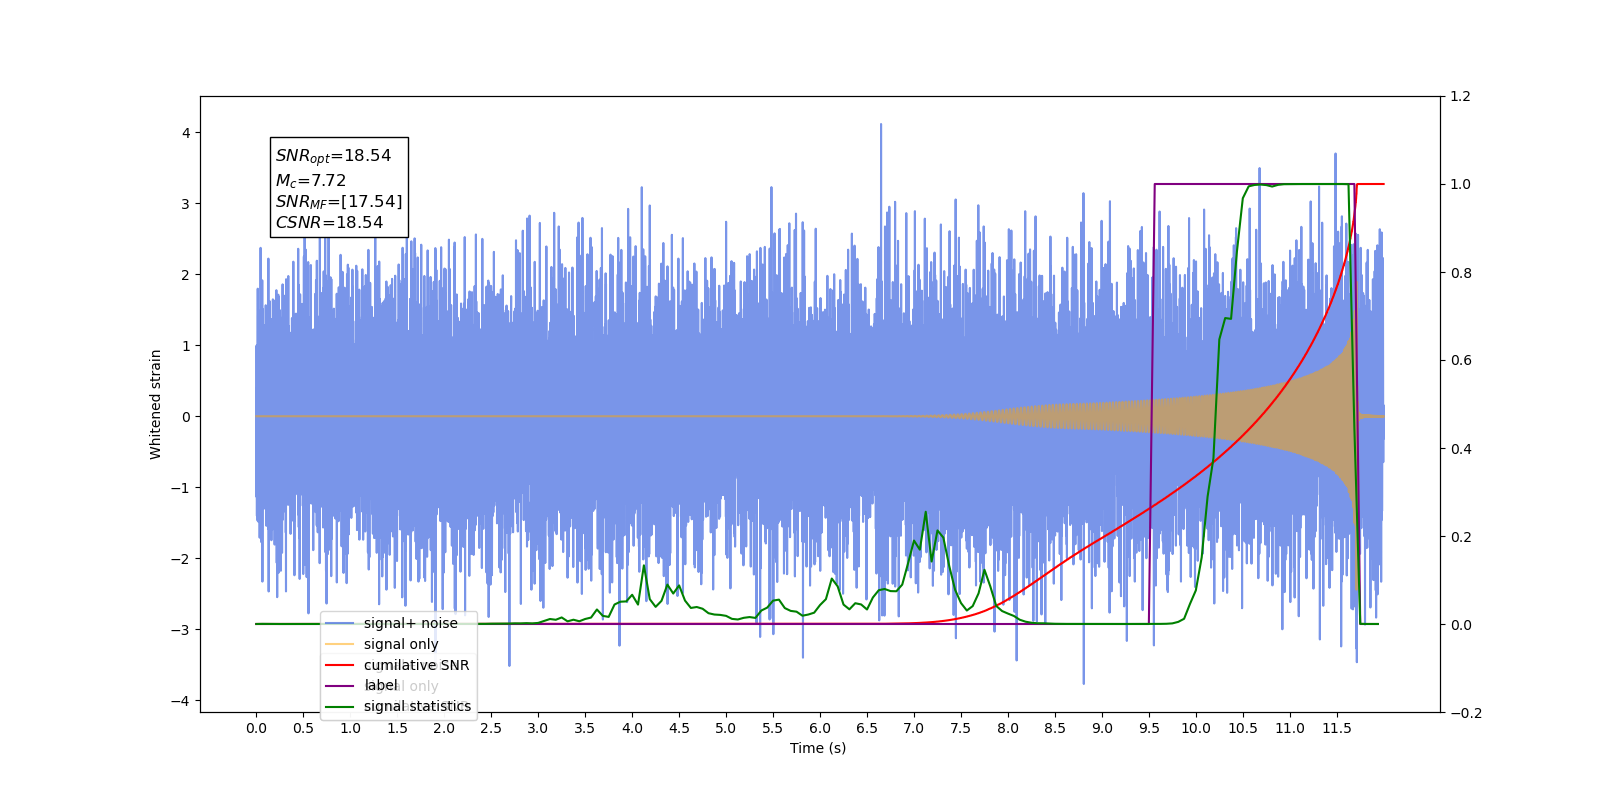Click the 9.5 tick on time axis
1600x800 pixels.
tap(1149, 728)
